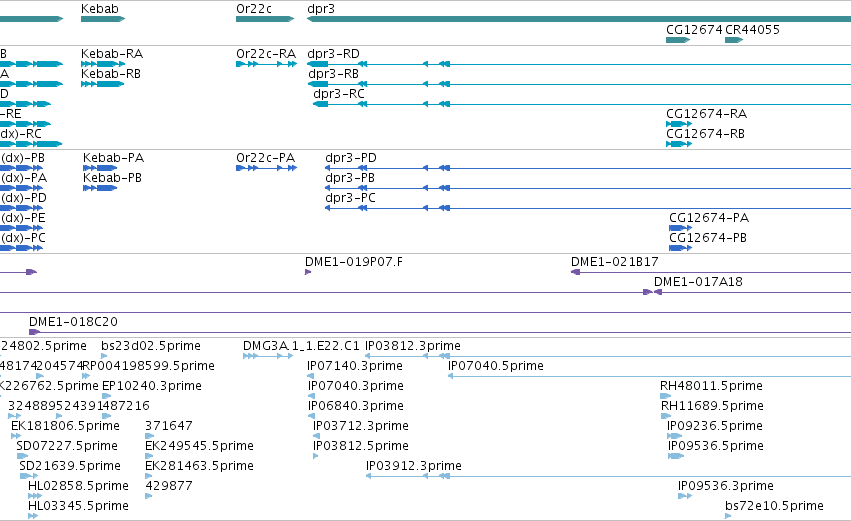Select the DME1-018C20 clone label
851x521 pixels.
(73, 322)
